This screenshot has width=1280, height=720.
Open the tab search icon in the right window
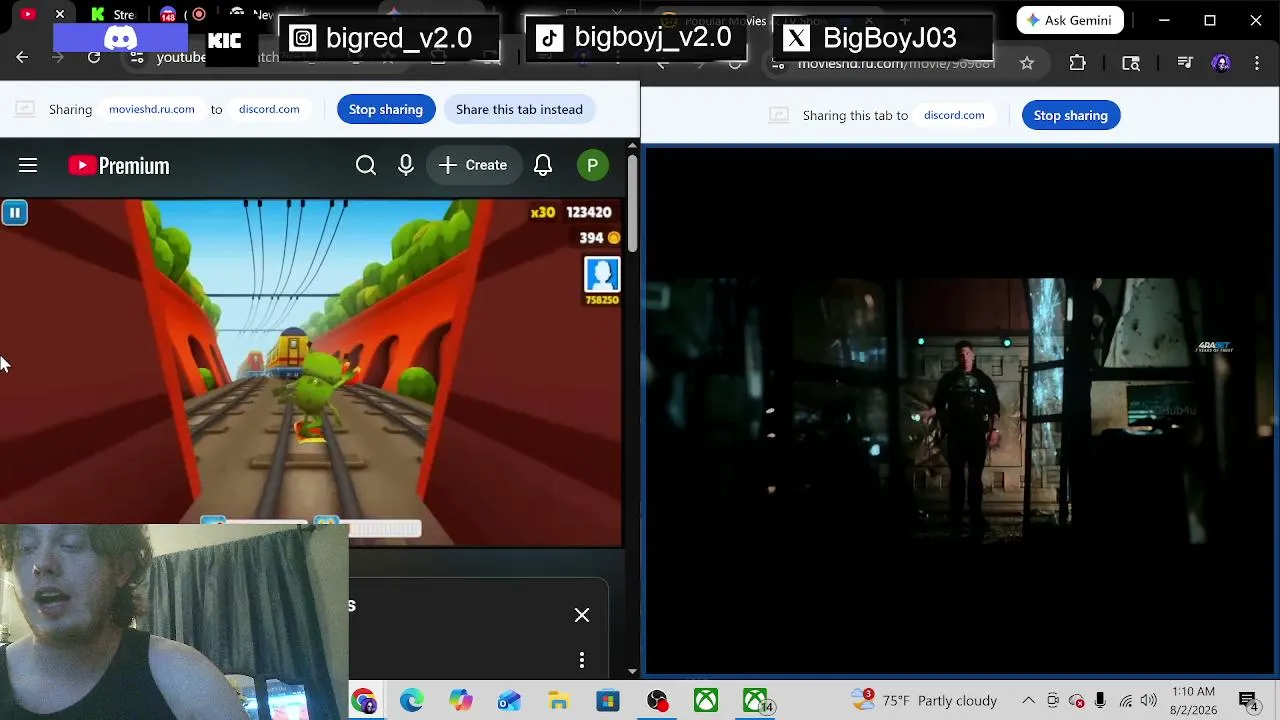[1131, 63]
